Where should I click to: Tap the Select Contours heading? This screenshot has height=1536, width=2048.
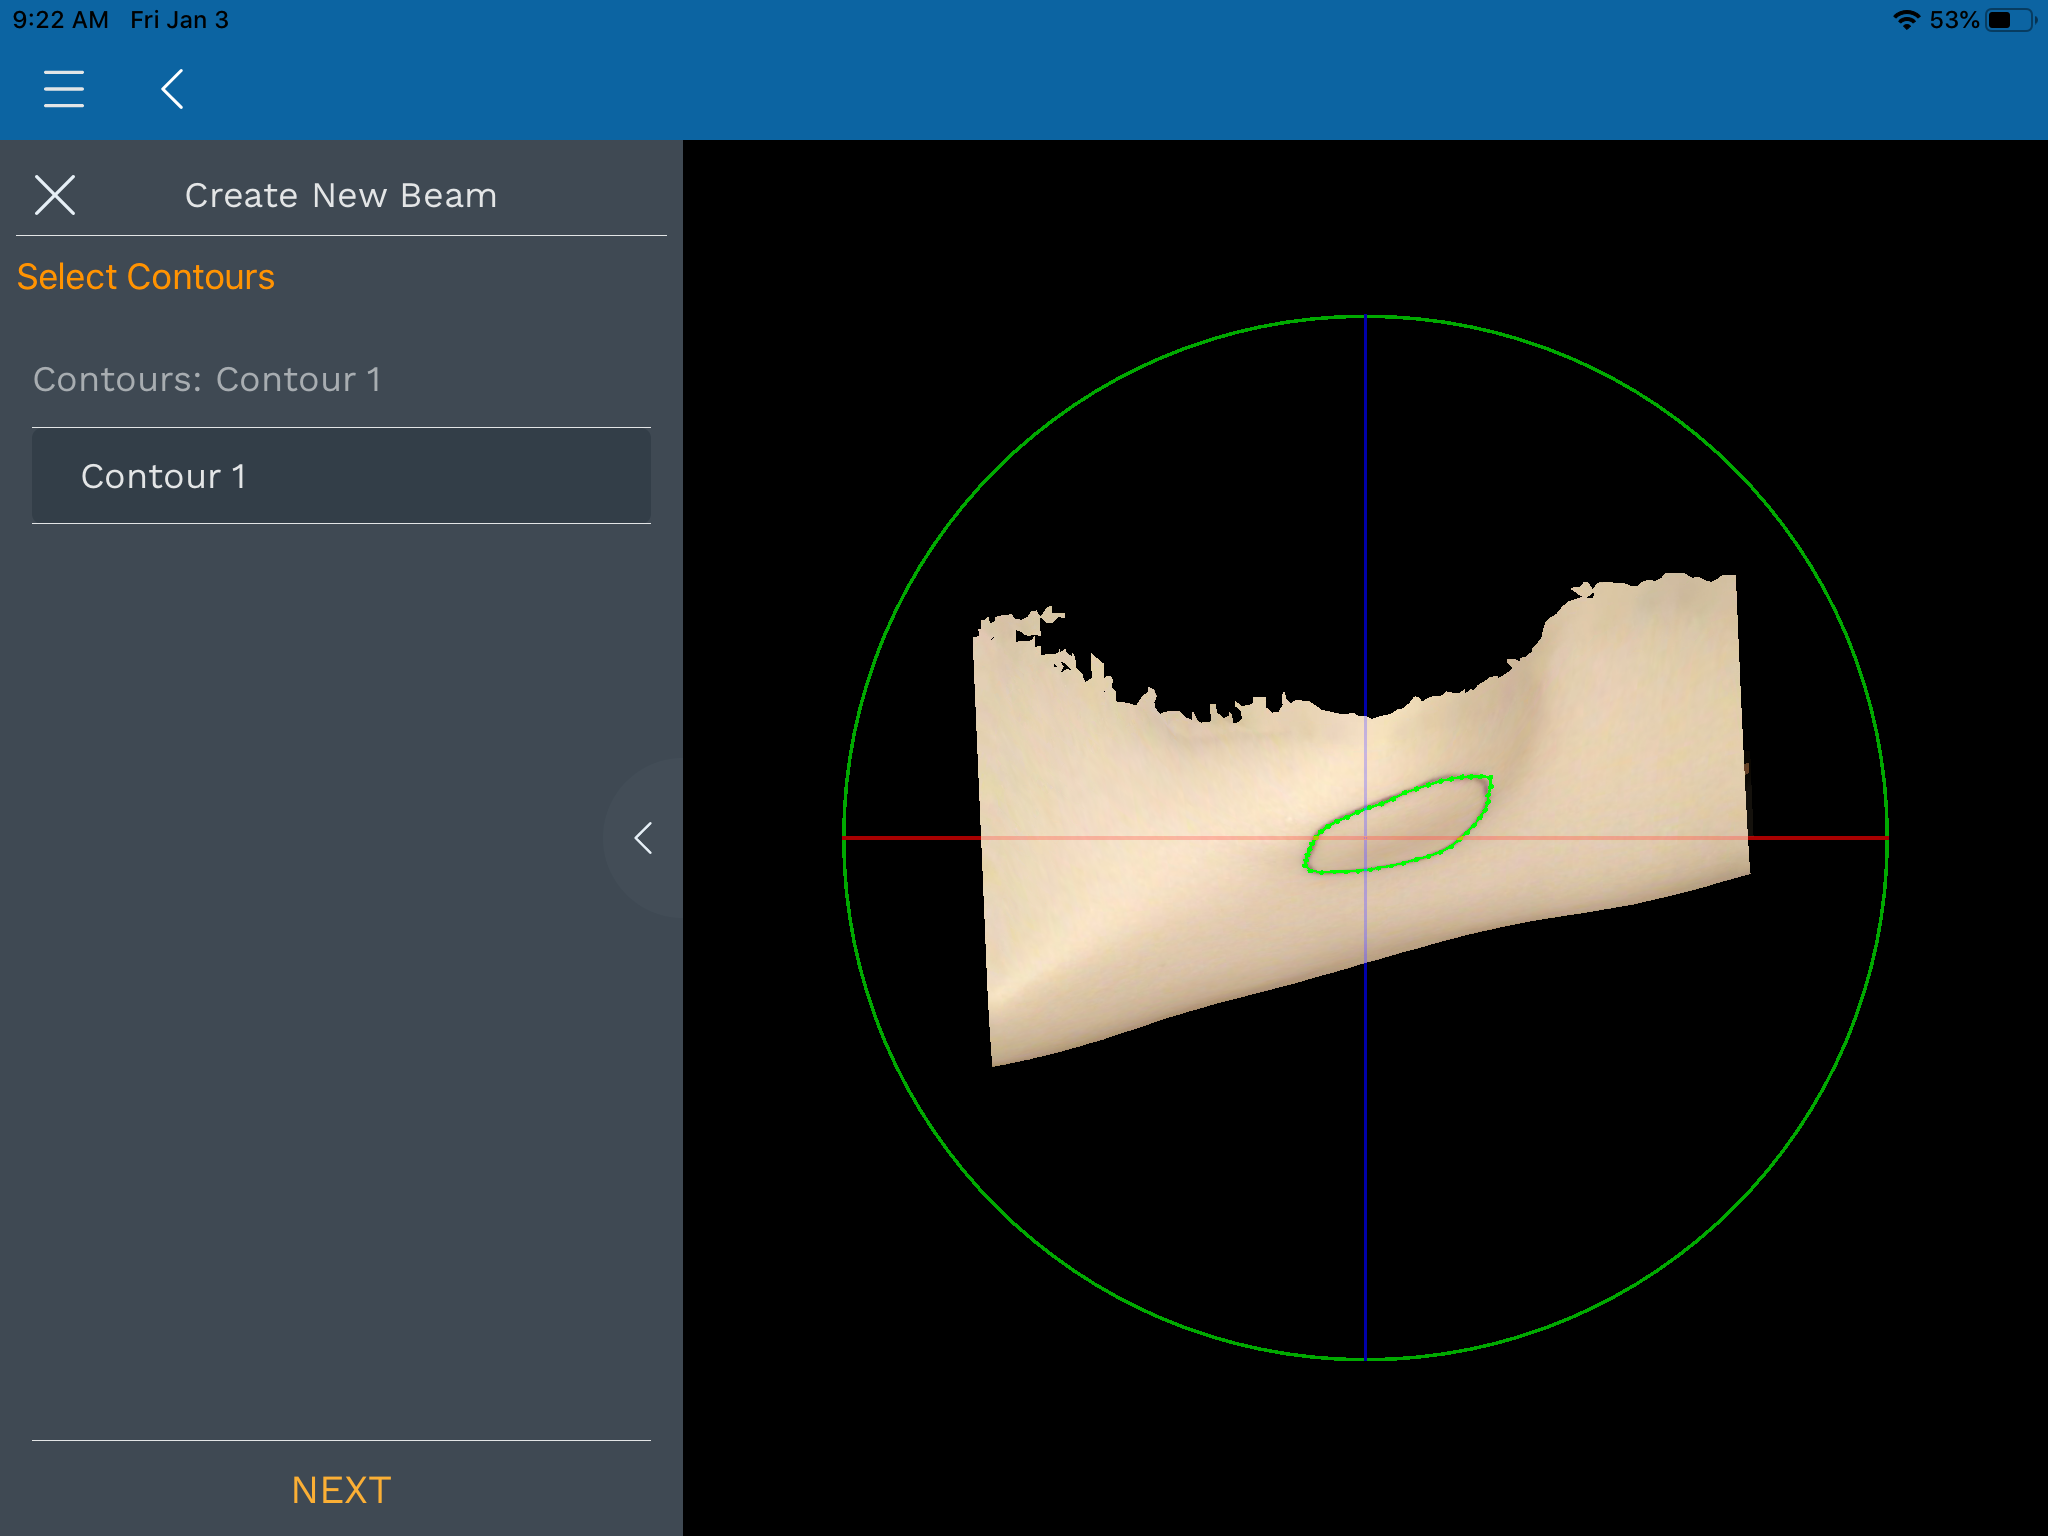pos(146,277)
